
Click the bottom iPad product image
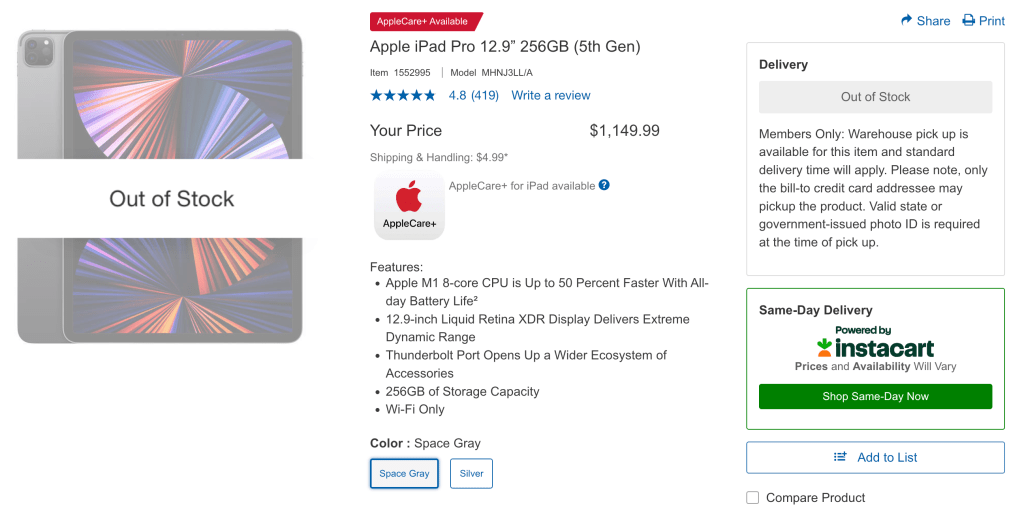point(160,290)
